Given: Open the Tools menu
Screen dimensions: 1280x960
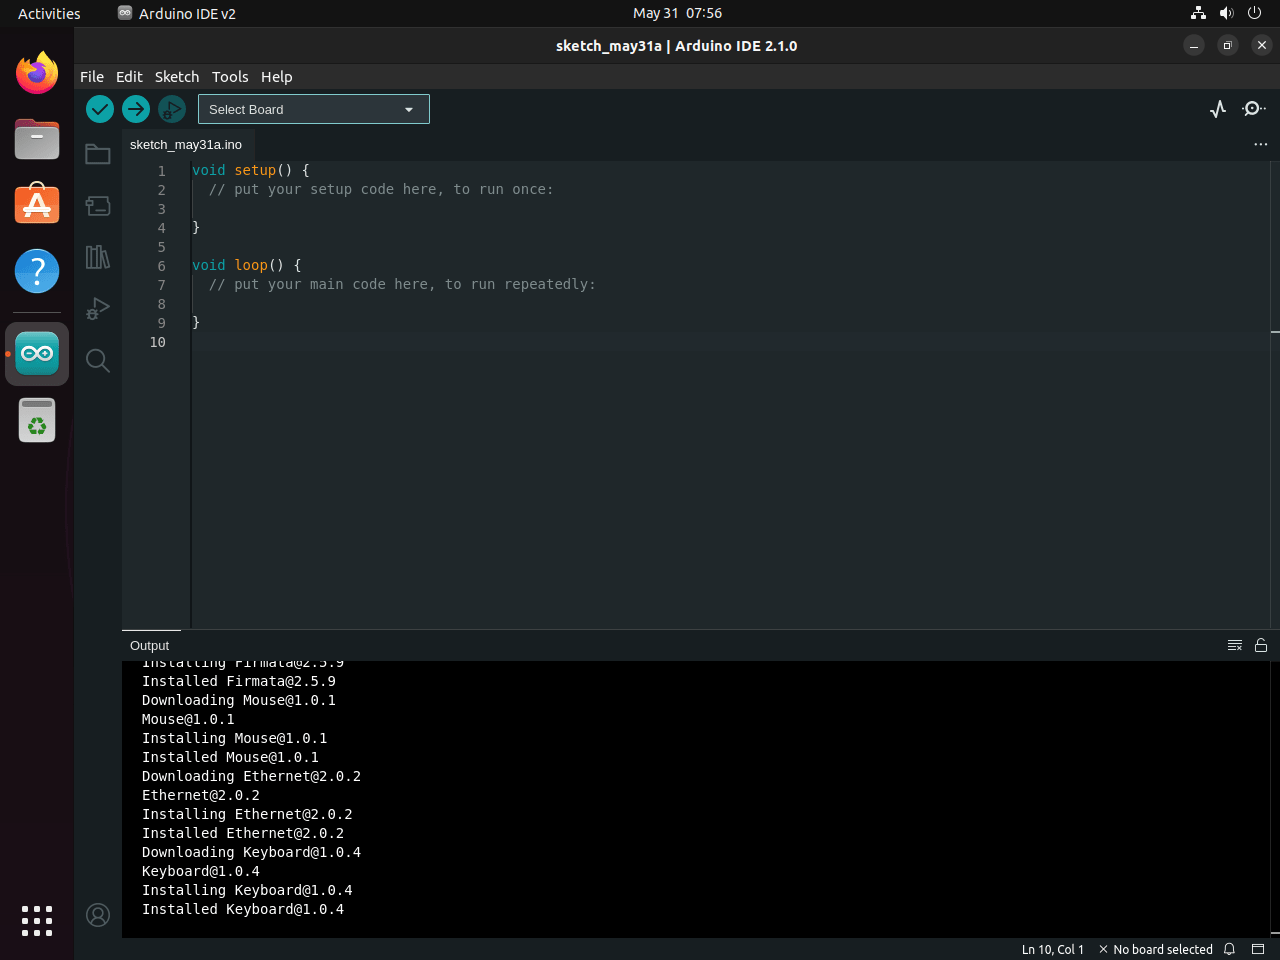Looking at the screenshot, I should 230,77.
